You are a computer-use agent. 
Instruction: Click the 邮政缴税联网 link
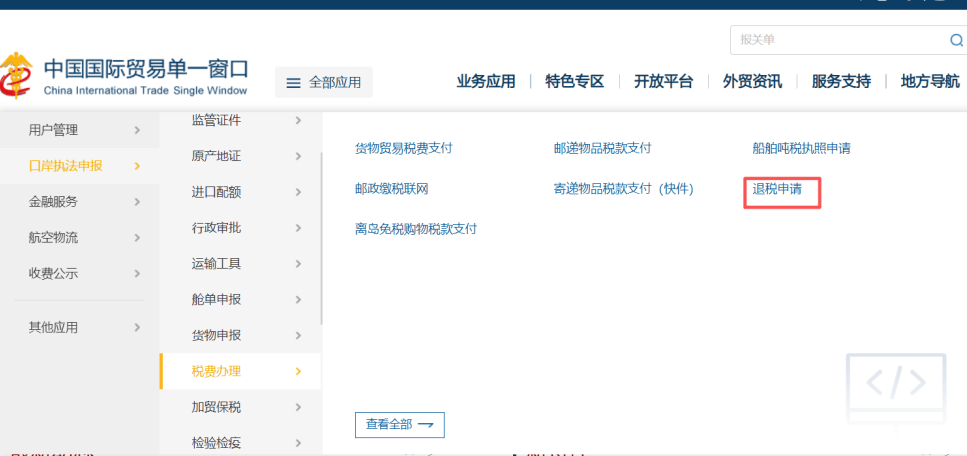392,189
